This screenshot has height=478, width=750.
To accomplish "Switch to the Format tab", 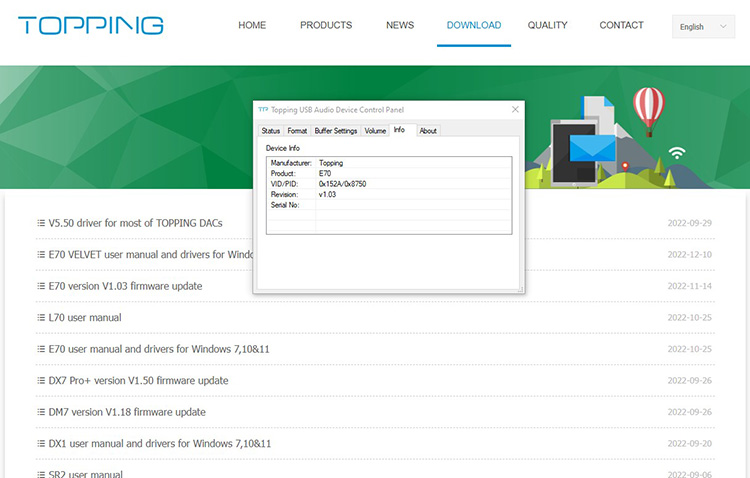I will [x=297, y=131].
